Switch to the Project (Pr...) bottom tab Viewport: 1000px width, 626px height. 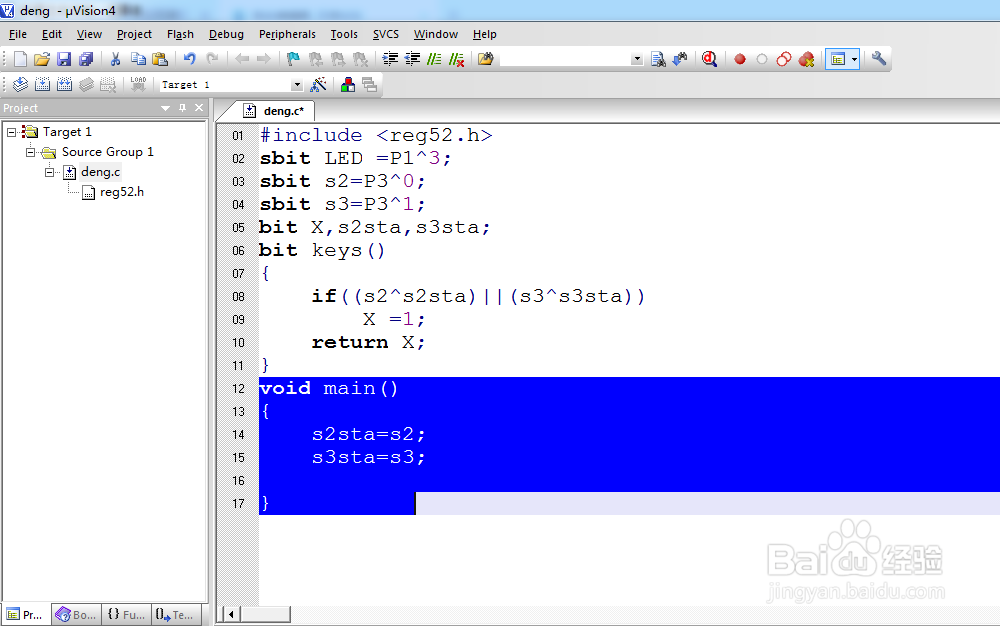pyautogui.click(x=26, y=615)
